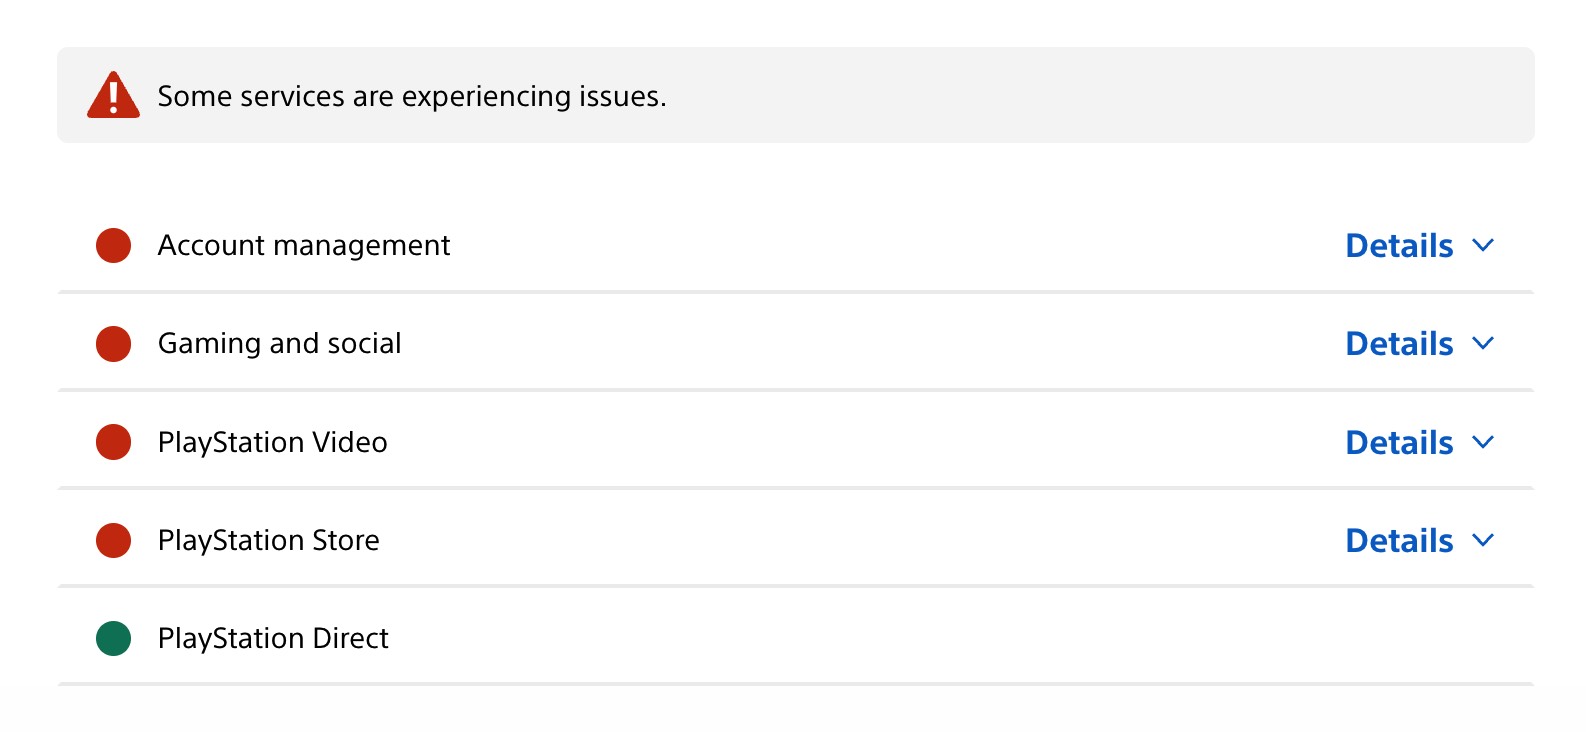This screenshot has height=732, width=1586.
Task: Show Details for PlayStation Store
Action: [1398, 540]
